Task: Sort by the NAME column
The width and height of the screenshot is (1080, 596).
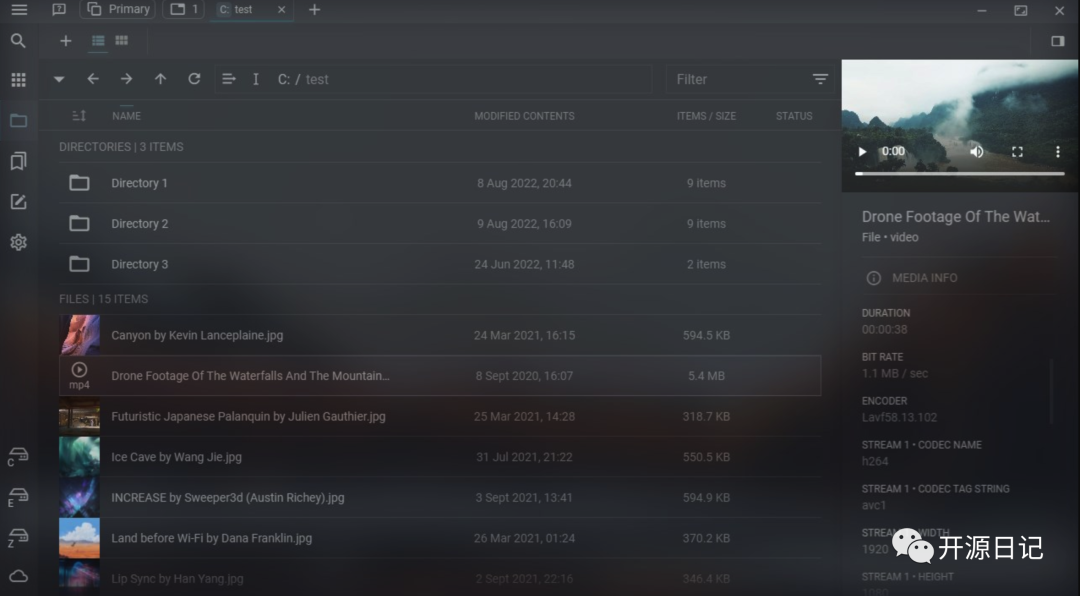Action: (127, 116)
